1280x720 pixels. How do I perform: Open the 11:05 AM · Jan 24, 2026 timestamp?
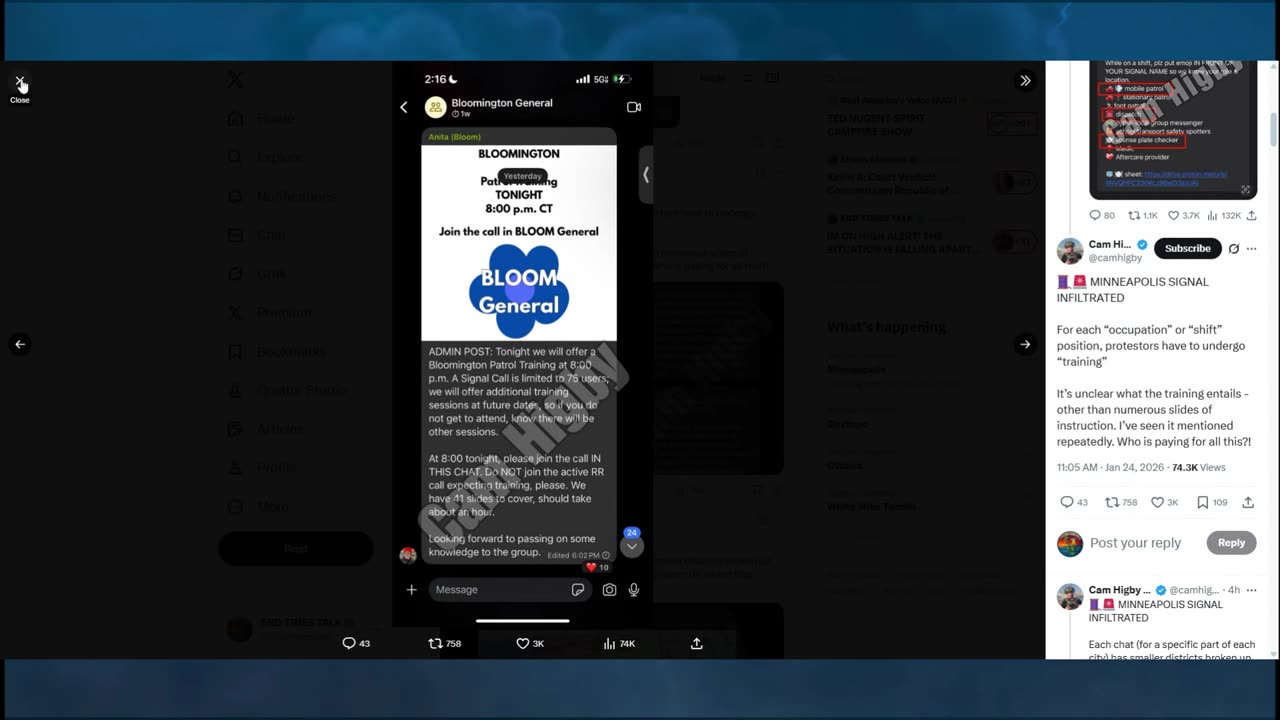(1111, 467)
